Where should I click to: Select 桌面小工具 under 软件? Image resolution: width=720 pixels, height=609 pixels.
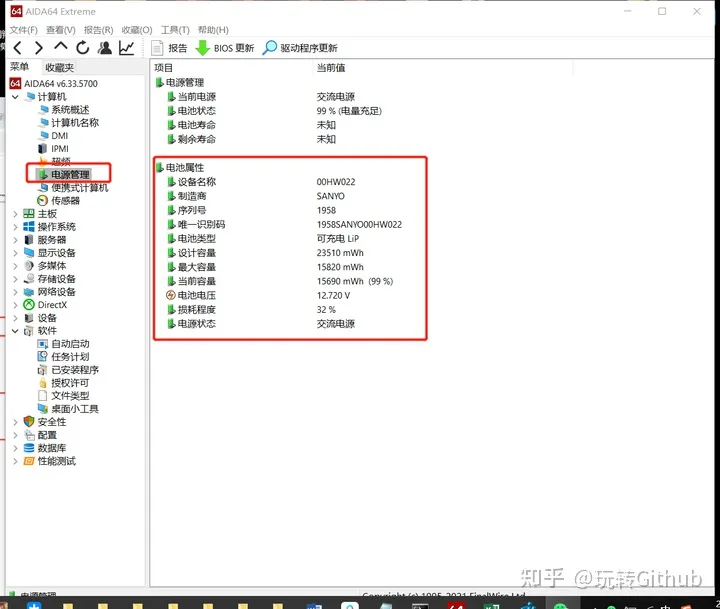[68, 409]
